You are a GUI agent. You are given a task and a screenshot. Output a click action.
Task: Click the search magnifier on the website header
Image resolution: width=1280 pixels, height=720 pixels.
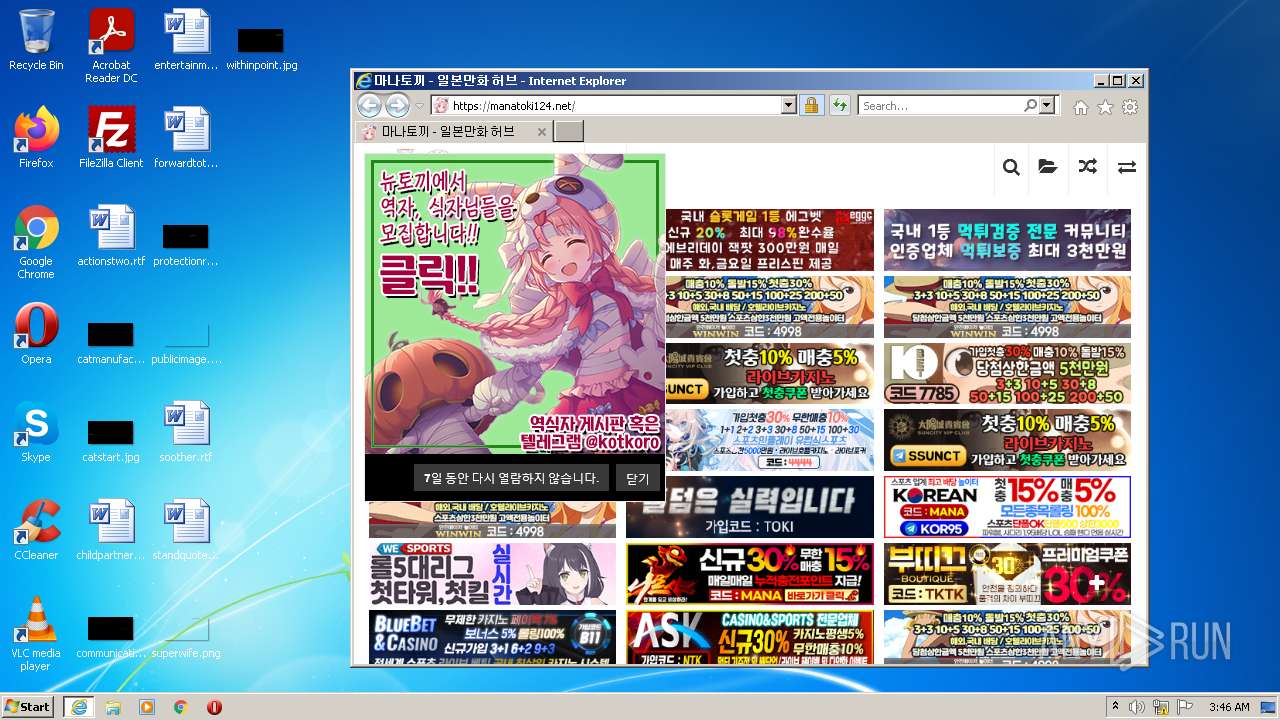1011,167
